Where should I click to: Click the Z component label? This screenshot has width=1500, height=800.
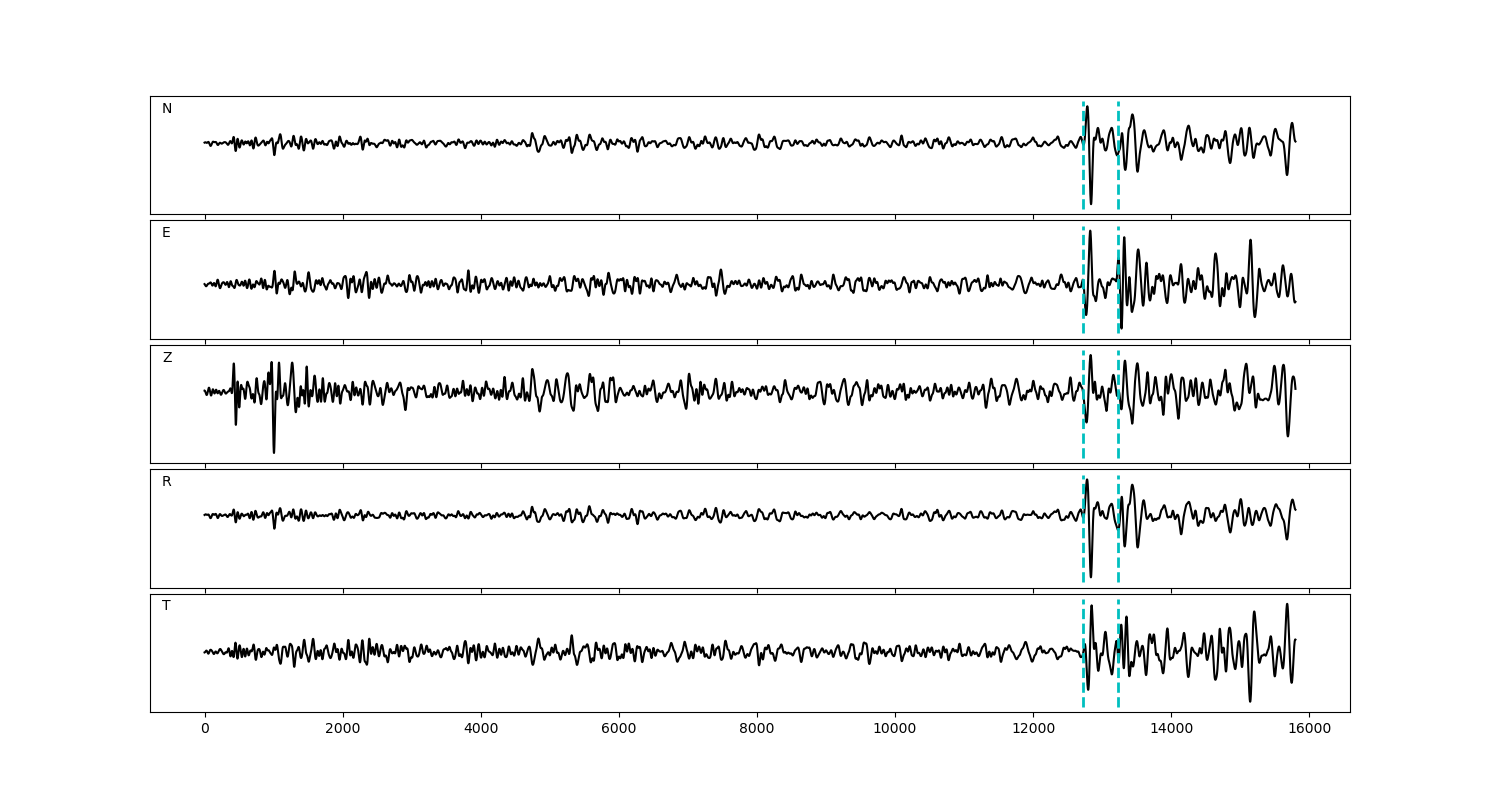click(x=167, y=358)
